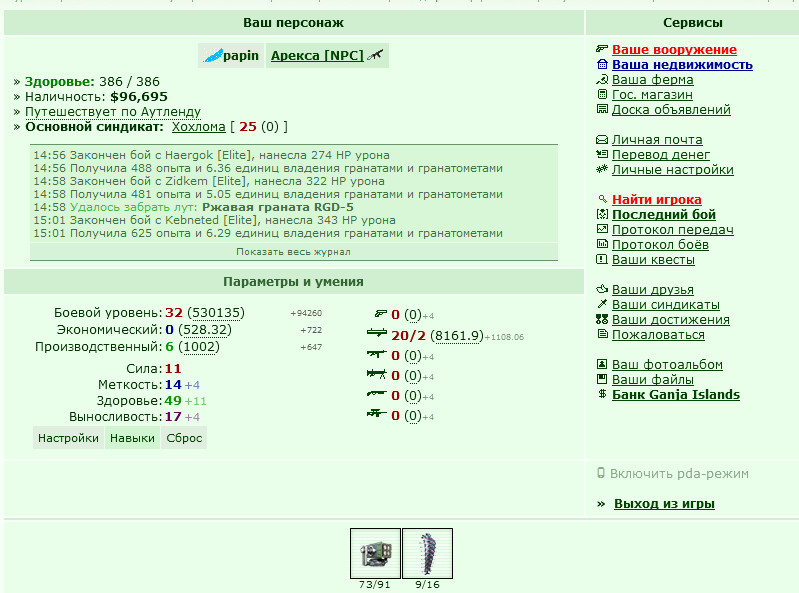Open the Доска объявлений link

tap(671, 110)
